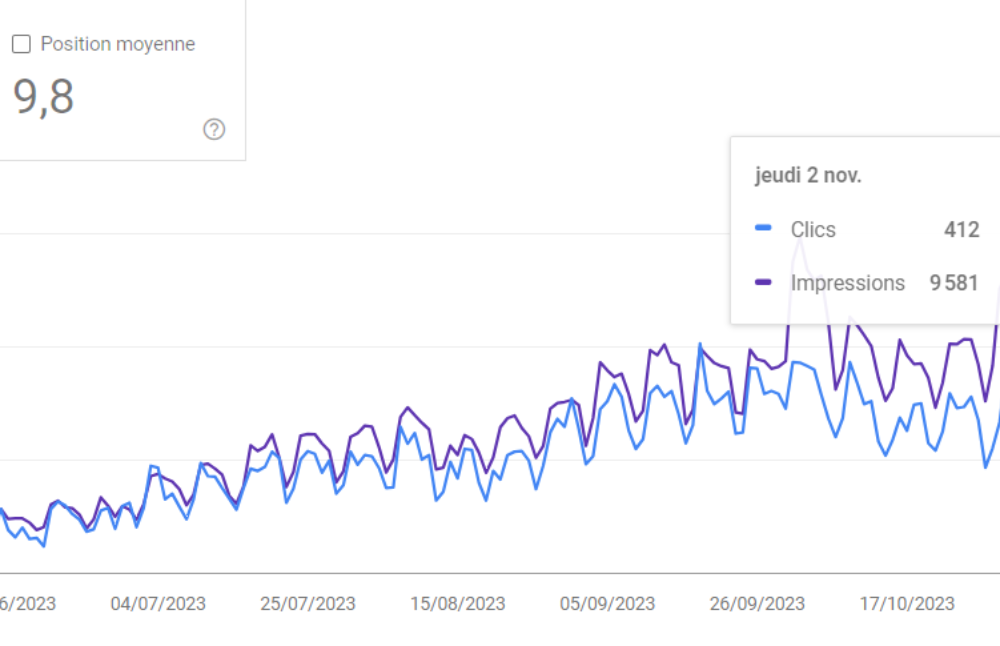Select the 412 clicks value
The width and height of the screenshot is (1000, 646).
pyautogui.click(x=961, y=229)
